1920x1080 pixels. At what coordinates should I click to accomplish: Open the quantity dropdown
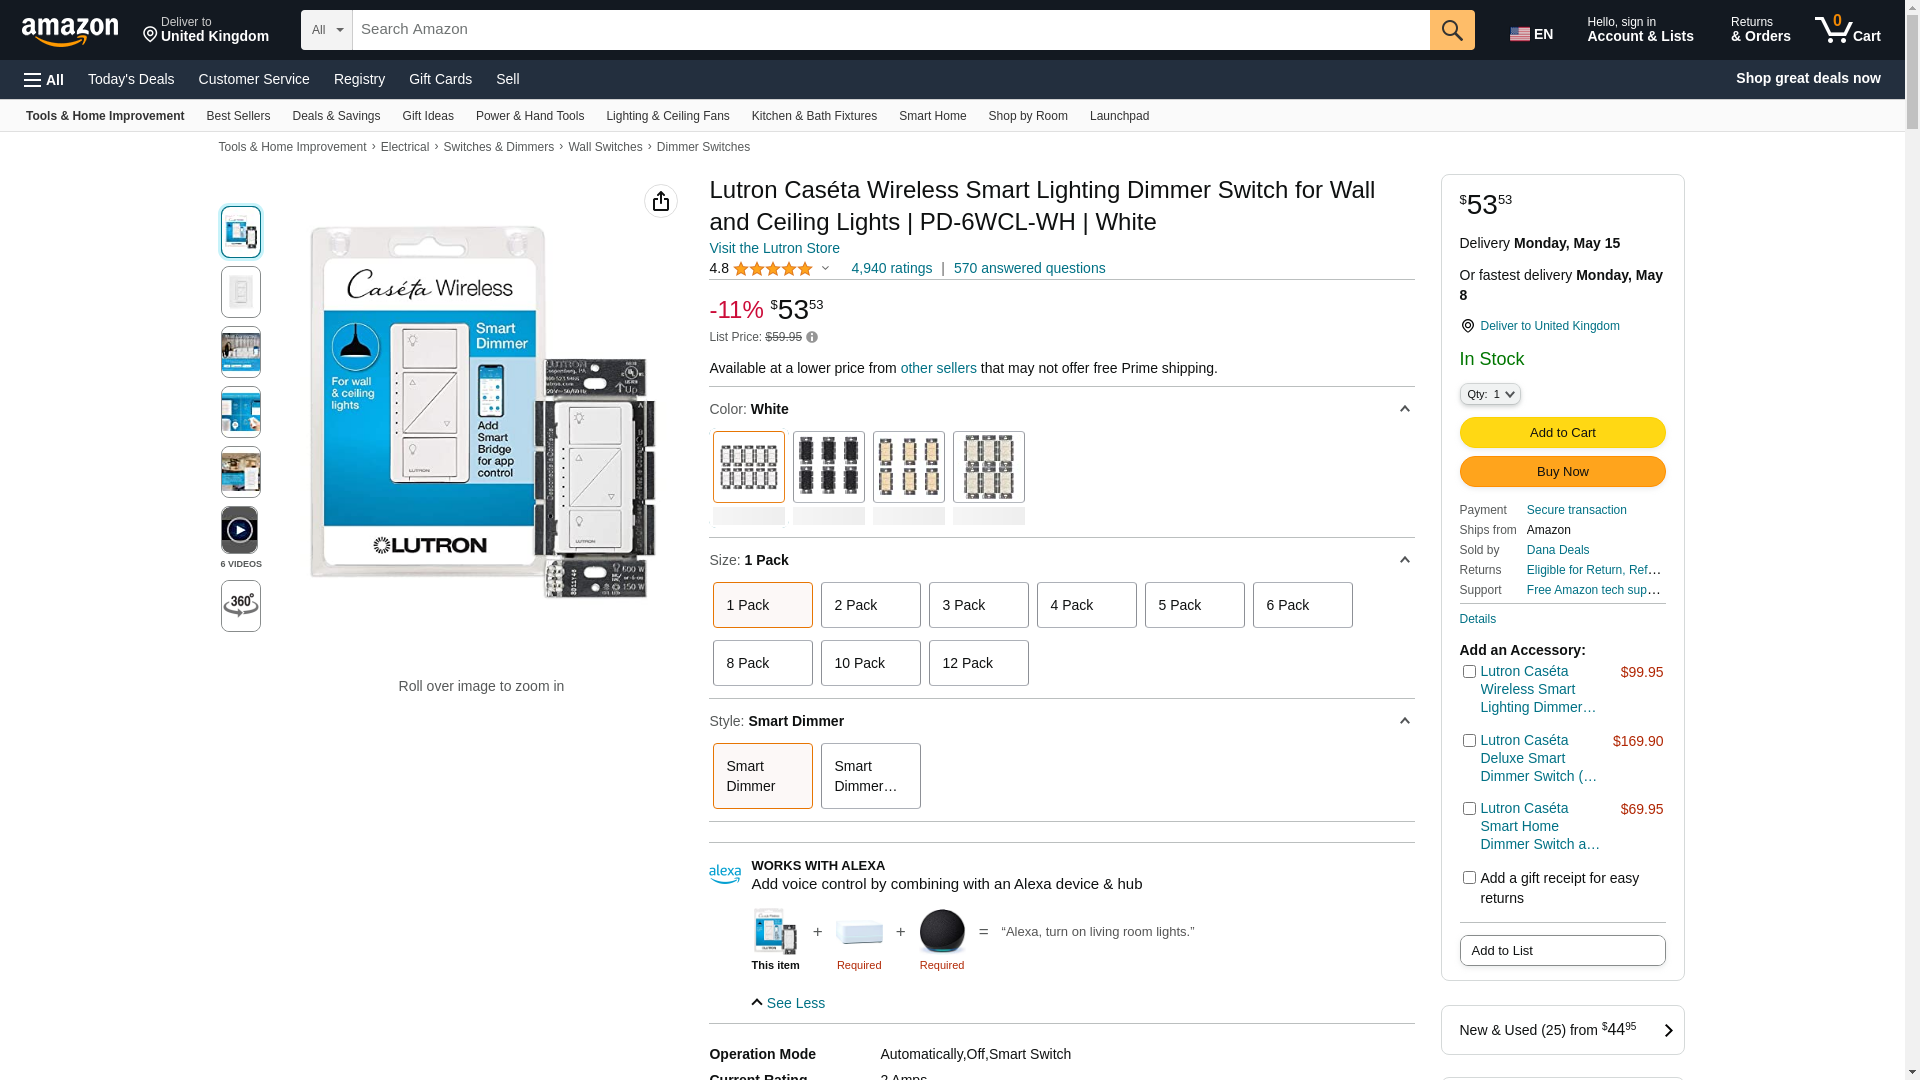(1489, 394)
